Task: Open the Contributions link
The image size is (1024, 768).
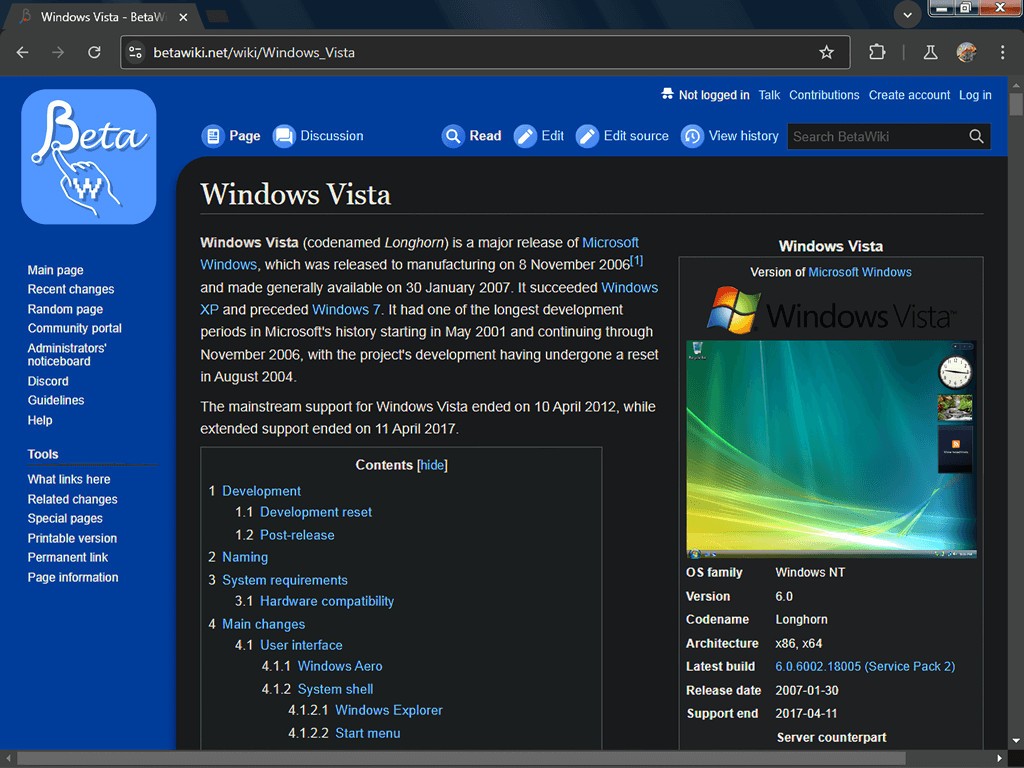Action: [x=824, y=95]
